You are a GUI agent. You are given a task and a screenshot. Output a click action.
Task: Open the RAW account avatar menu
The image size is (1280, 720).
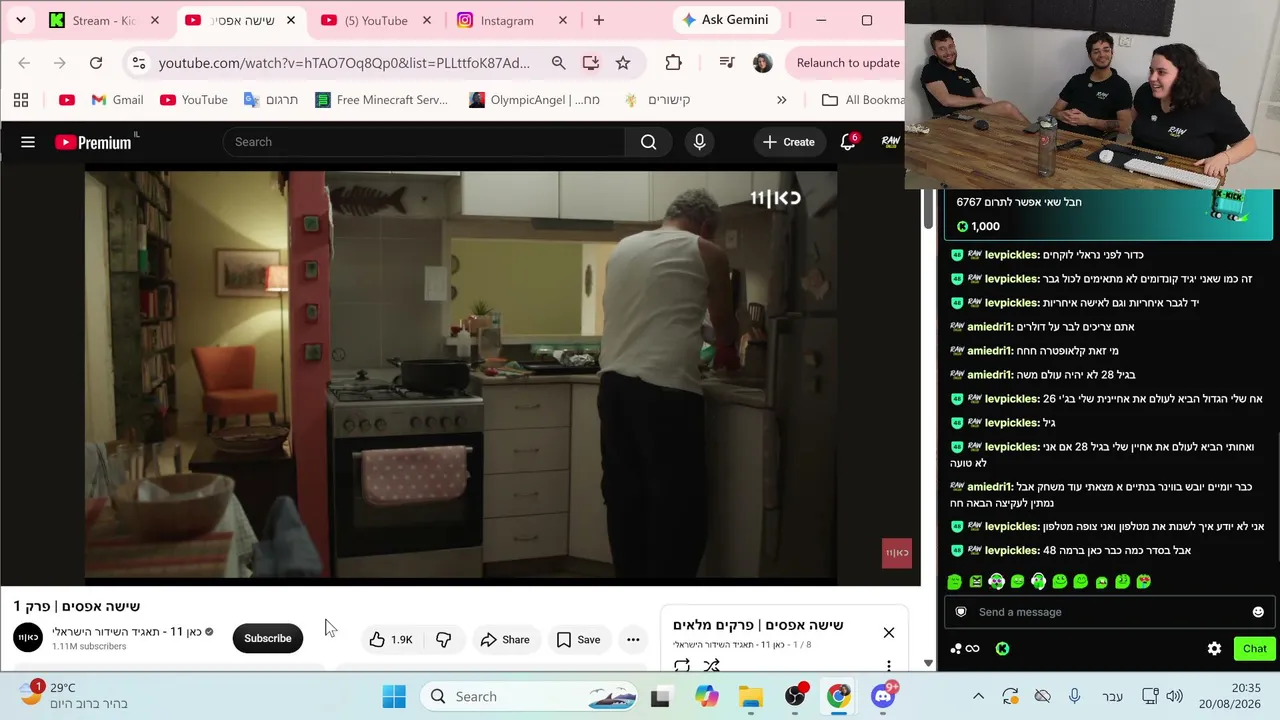coord(890,142)
